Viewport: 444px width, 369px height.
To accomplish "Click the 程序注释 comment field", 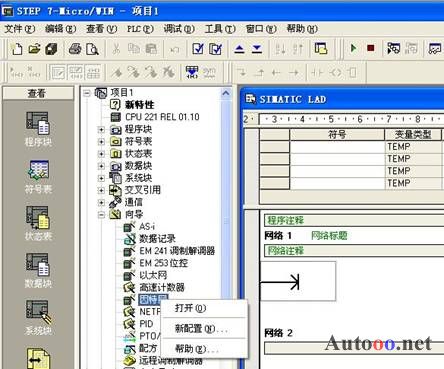I will pos(354,220).
